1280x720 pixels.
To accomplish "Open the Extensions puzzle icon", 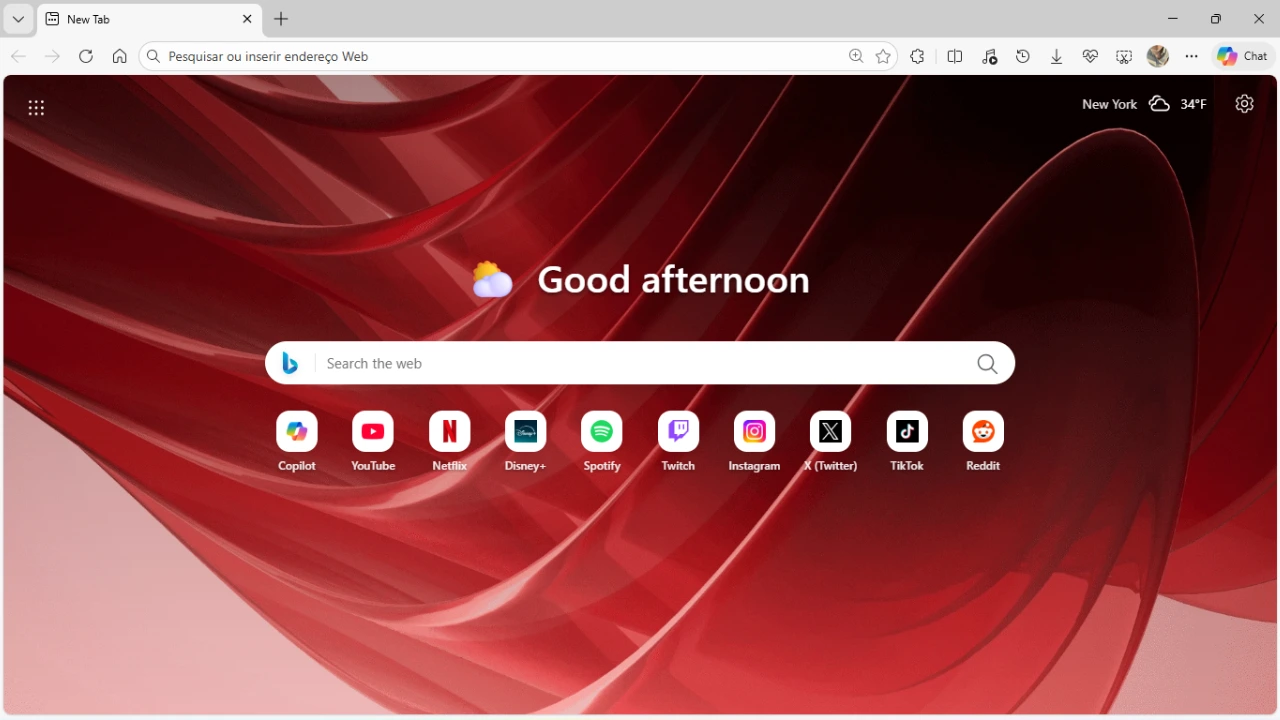I will pos(917,57).
